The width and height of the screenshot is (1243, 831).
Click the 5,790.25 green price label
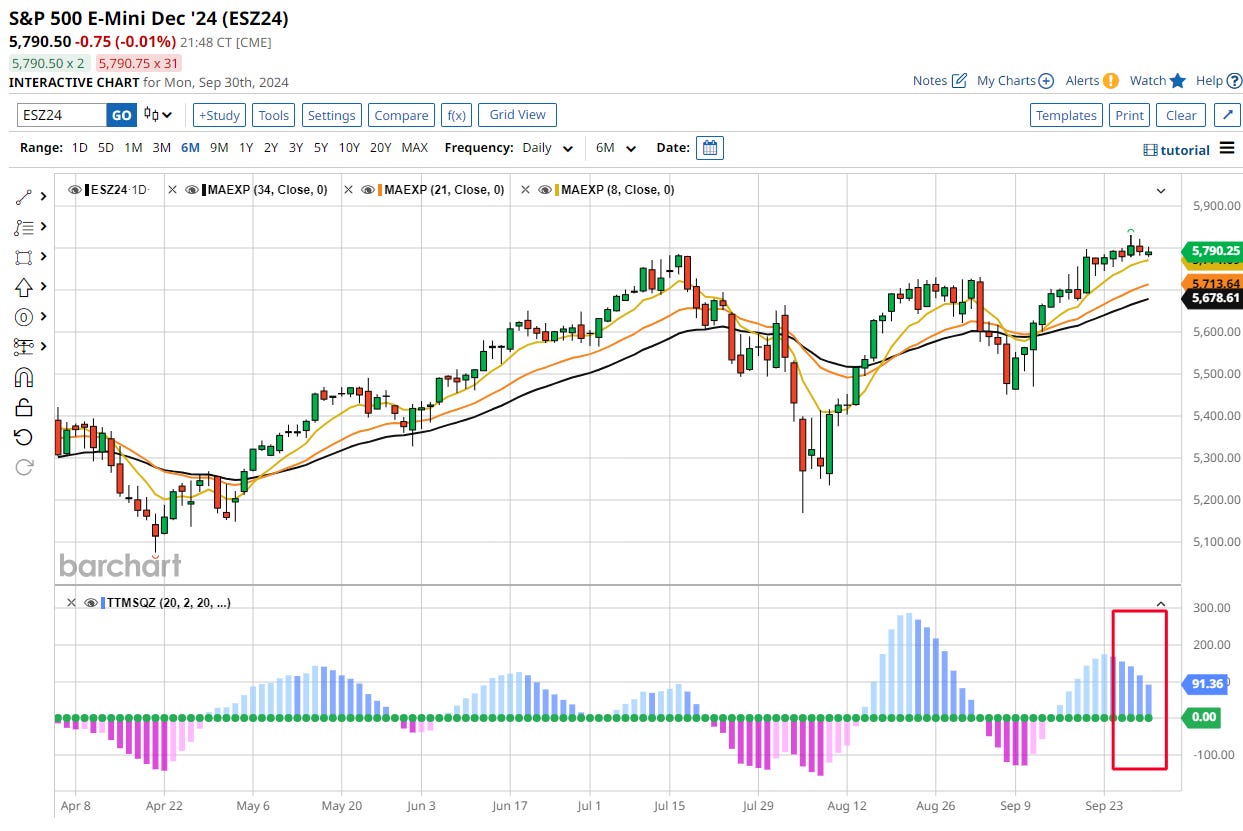pos(1211,251)
